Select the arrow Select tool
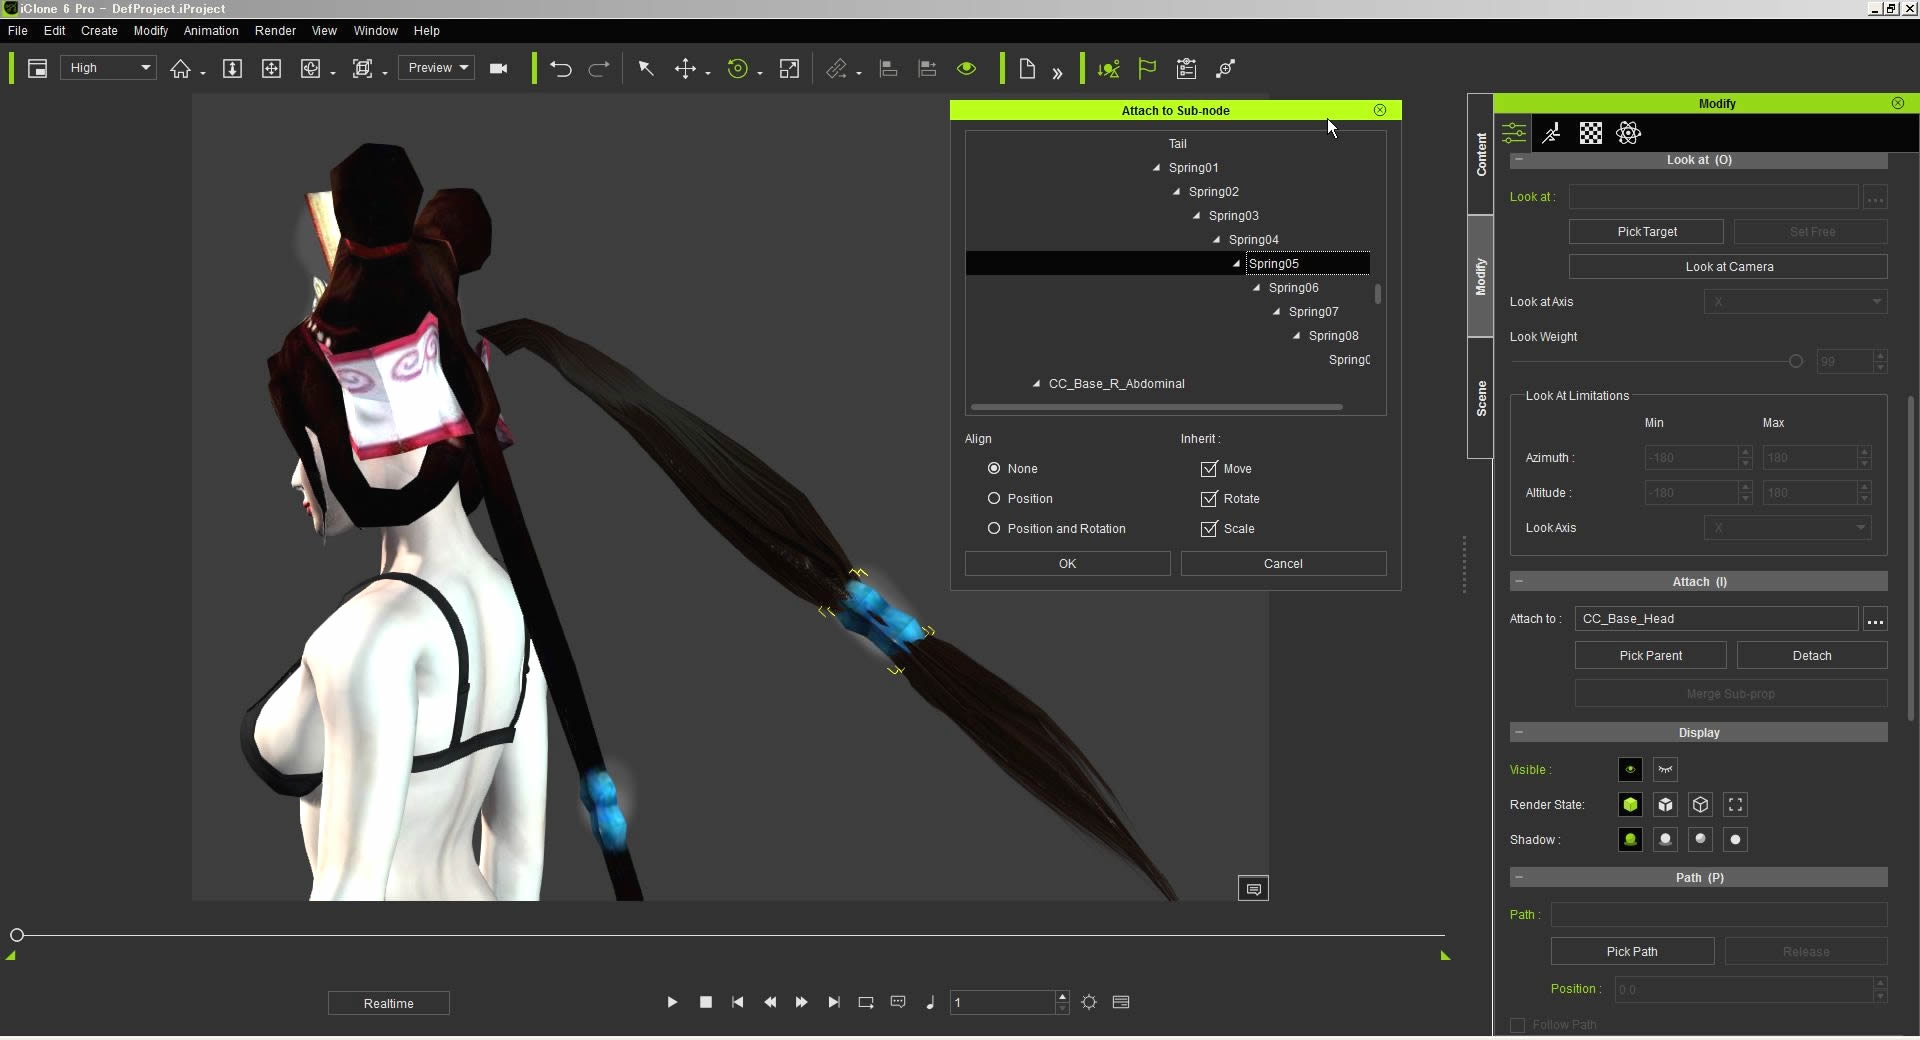Screen dimensions: 1920x1040 [646, 69]
